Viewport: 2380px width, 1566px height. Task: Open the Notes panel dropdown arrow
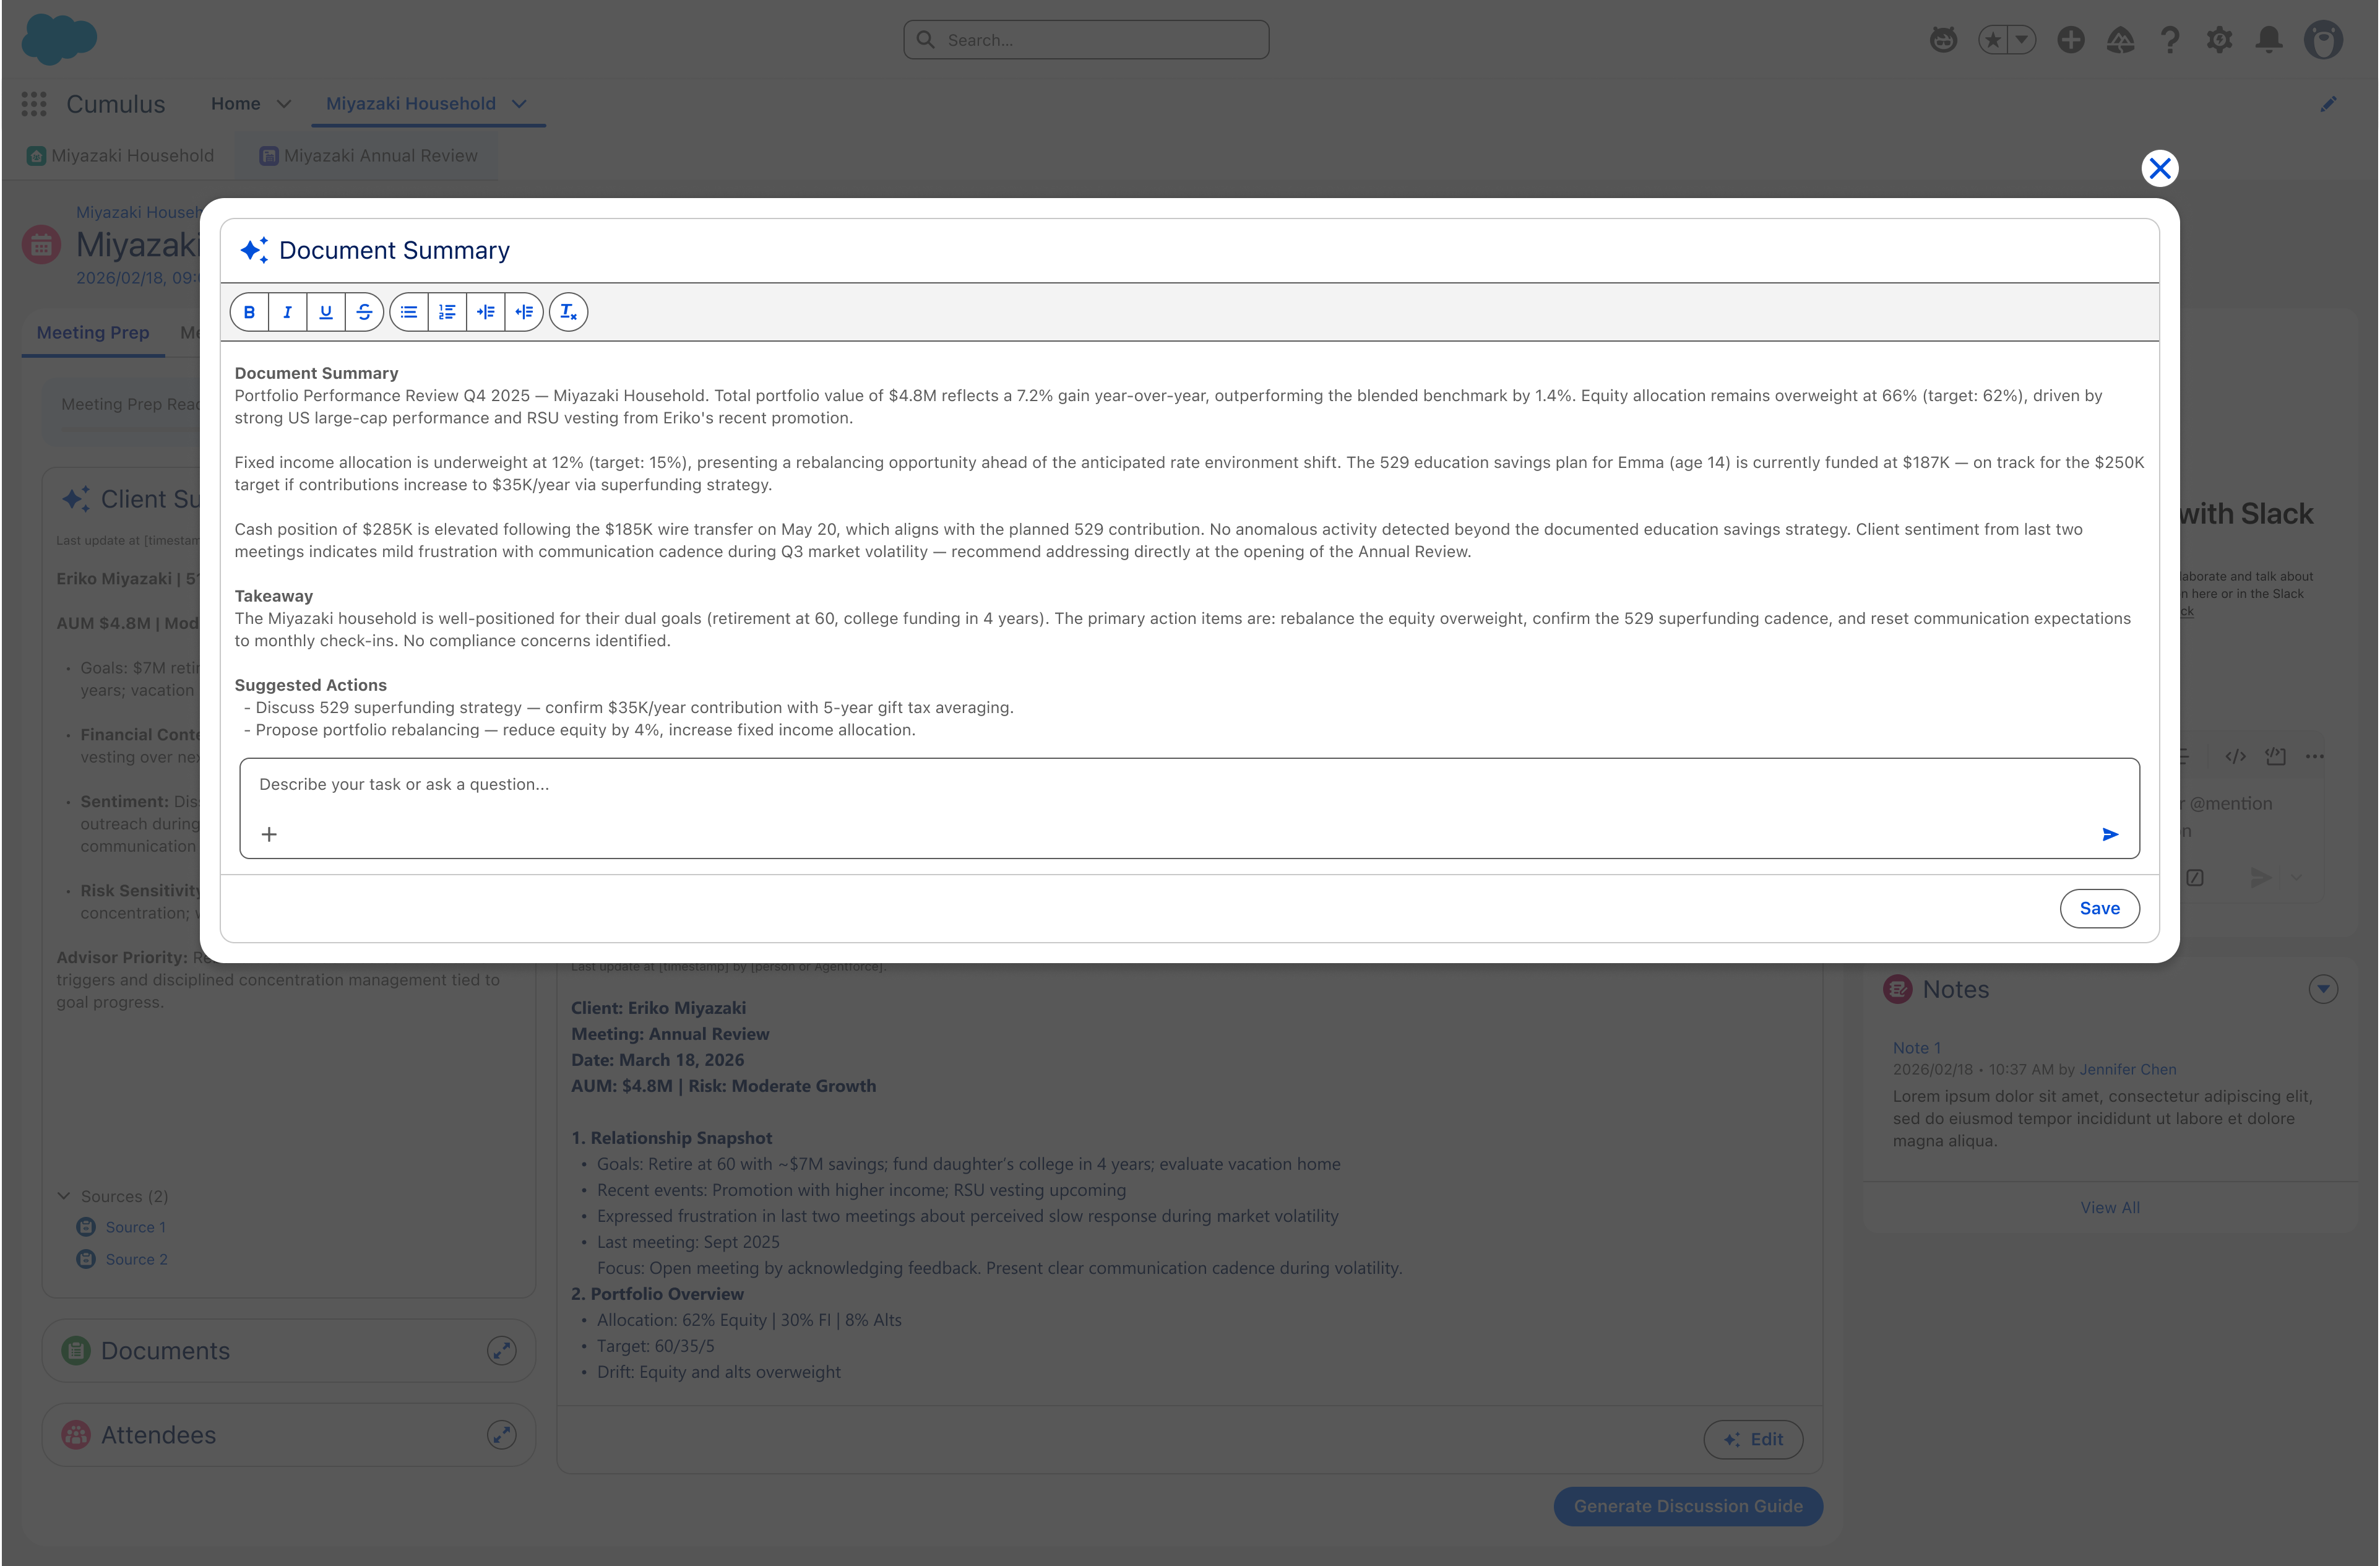click(2323, 989)
